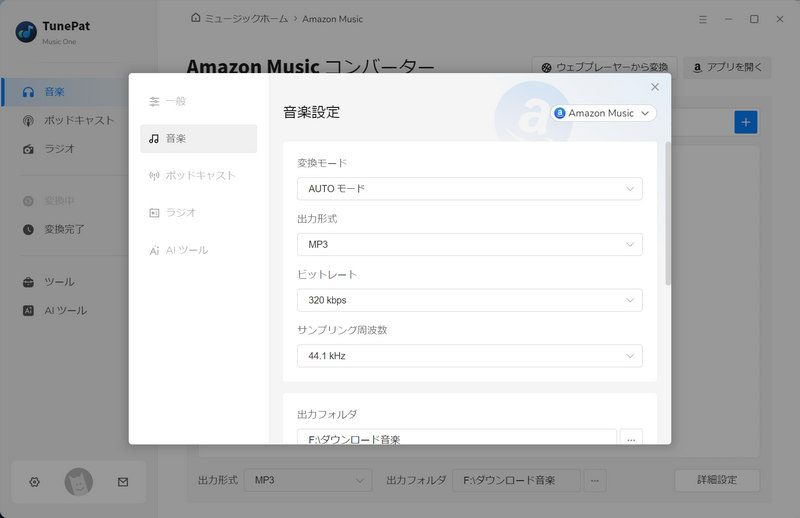Expand the ビットレート 320 kbps dropdown
Viewport: 800px width, 518px height.
(x=469, y=300)
